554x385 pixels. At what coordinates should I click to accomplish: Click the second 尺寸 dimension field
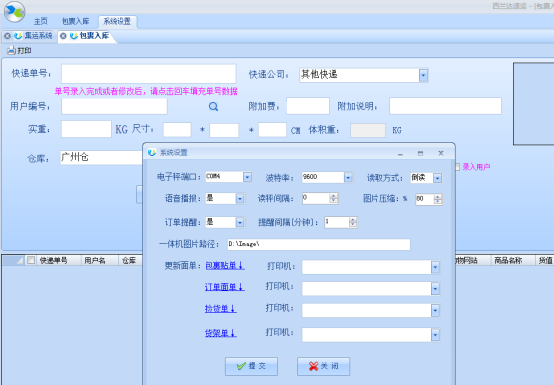click(x=224, y=130)
